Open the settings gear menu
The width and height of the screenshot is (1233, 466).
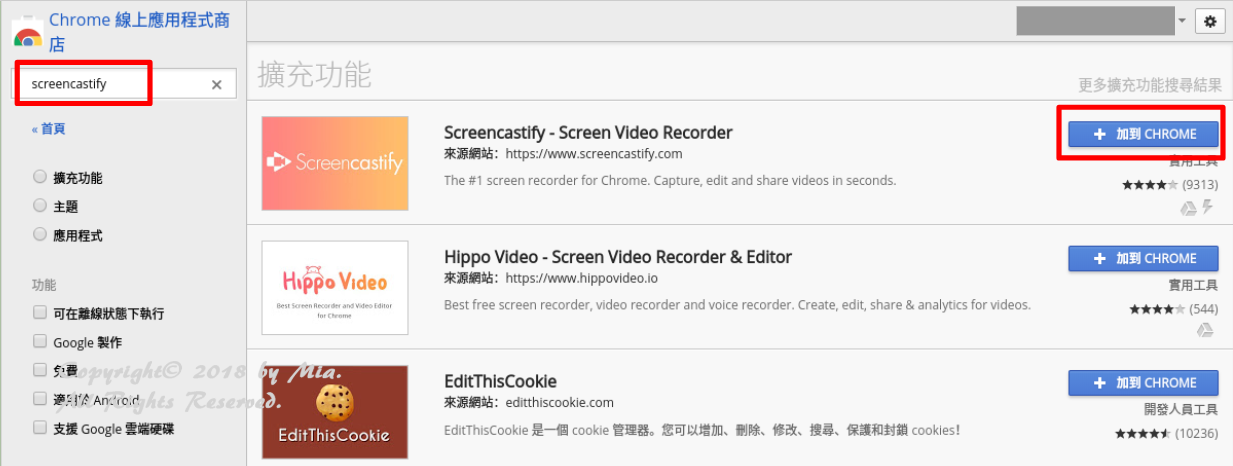(x=1210, y=21)
